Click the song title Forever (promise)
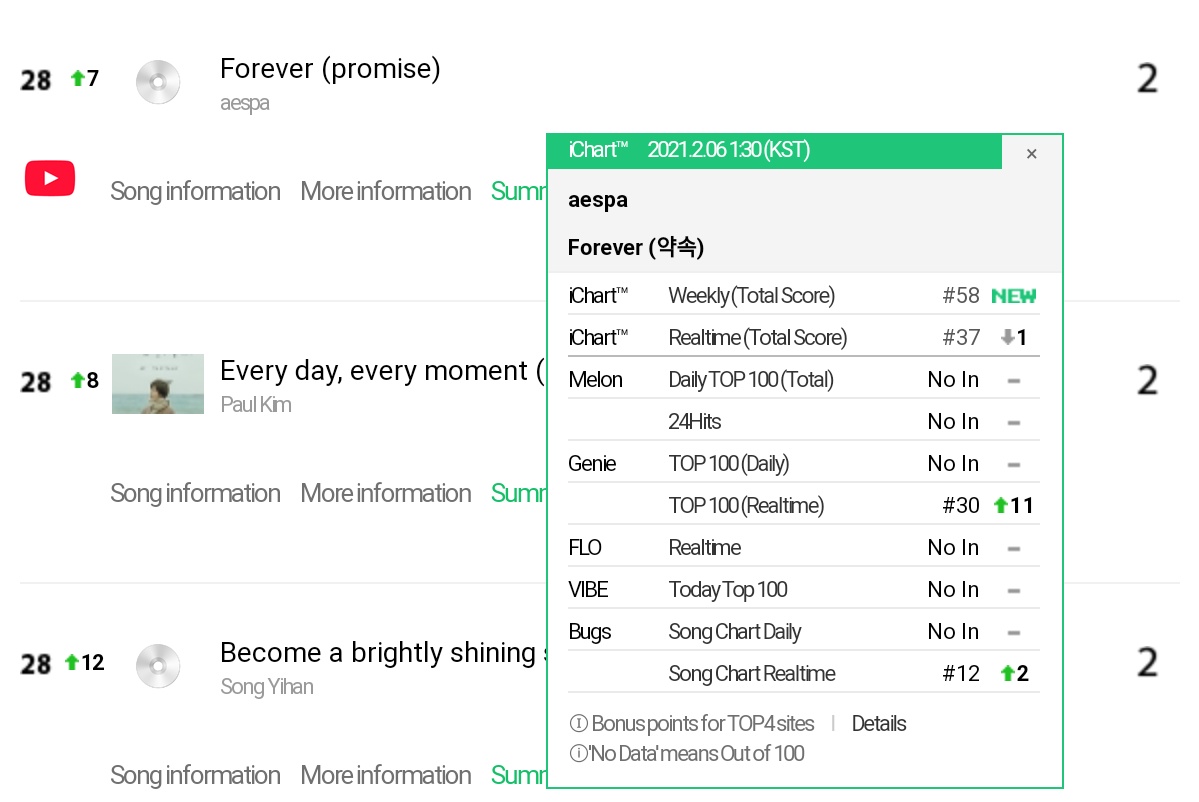Viewport: 1199px width, 802px height. pyautogui.click(x=330, y=69)
